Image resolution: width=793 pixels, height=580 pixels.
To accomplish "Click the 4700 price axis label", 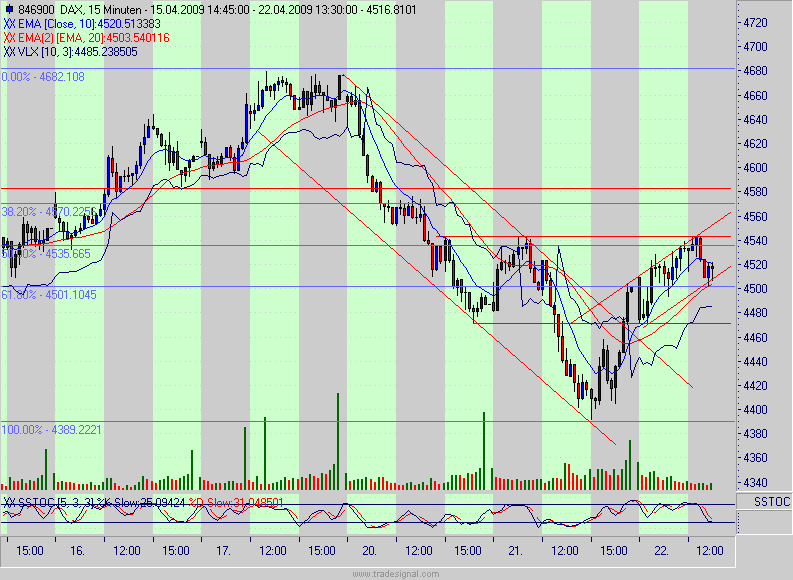I will tap(756, 47).
